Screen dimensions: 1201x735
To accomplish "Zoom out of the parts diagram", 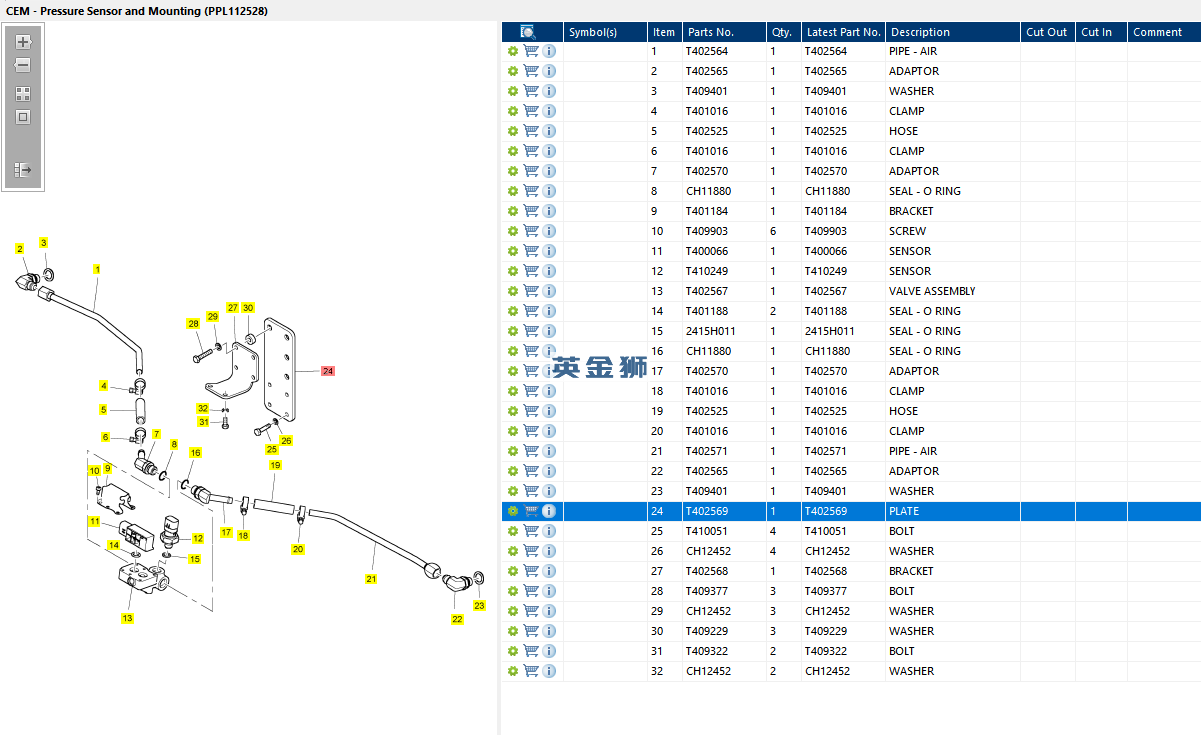I will [23, 65].
